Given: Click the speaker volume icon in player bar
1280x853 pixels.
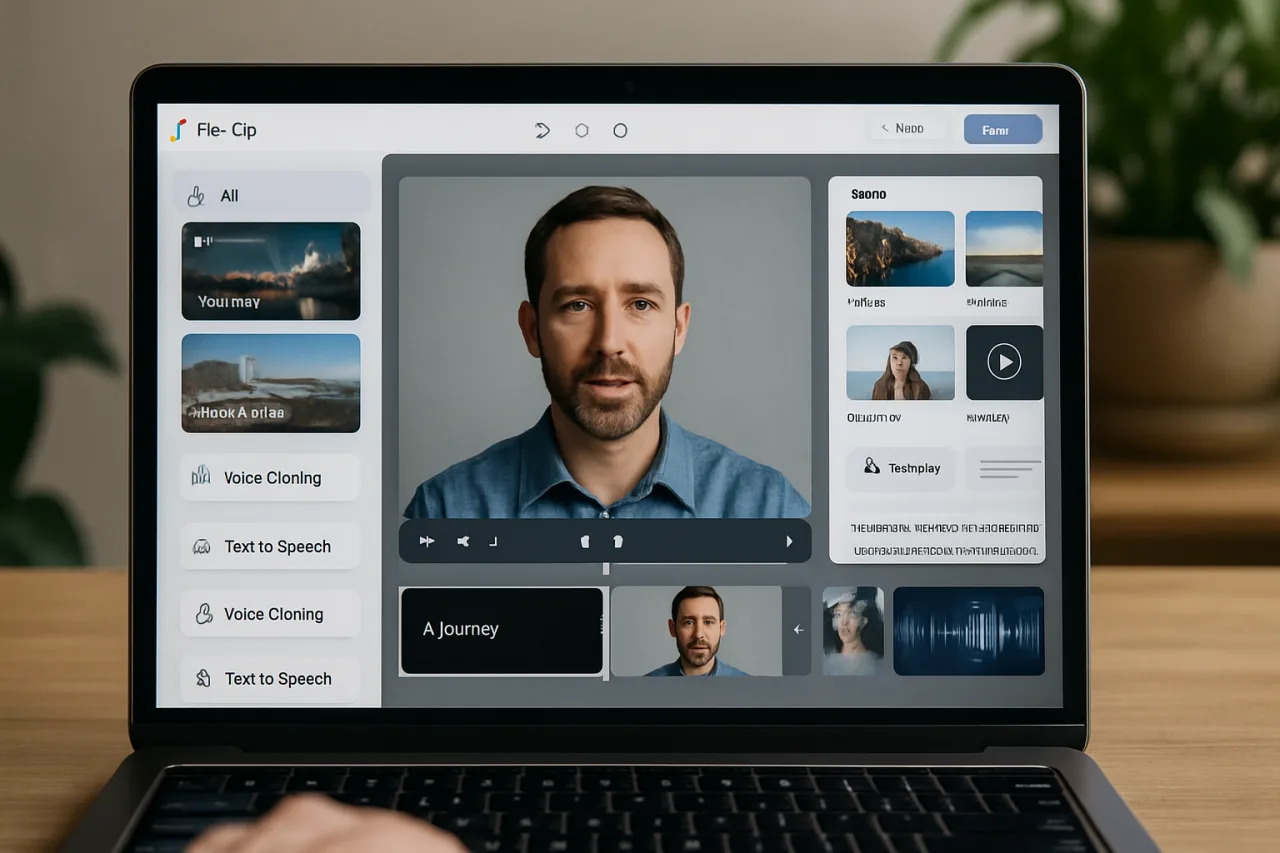Looking at the screenshot, I should [x=463, y=541].
